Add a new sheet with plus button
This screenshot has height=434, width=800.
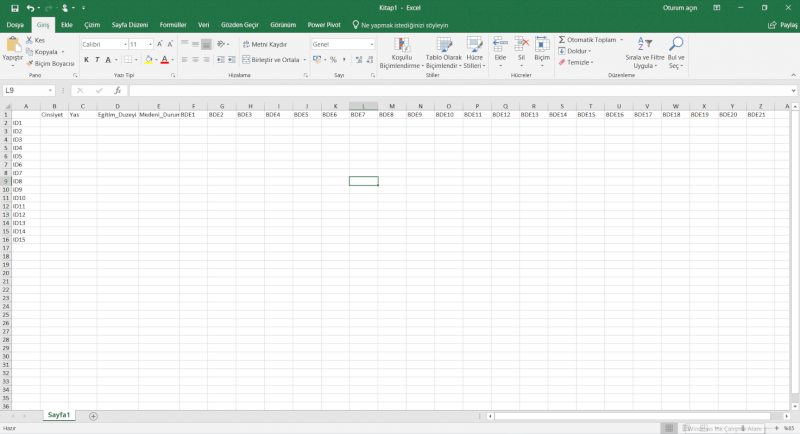(x=93, y=415)
